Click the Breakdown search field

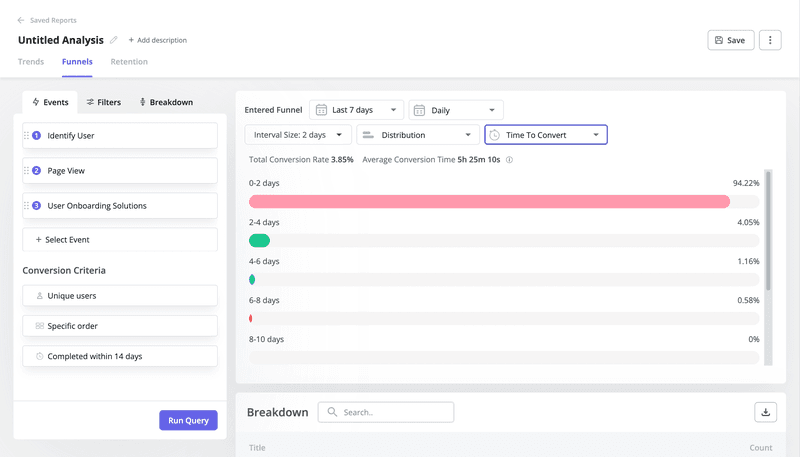click(386, 412)
